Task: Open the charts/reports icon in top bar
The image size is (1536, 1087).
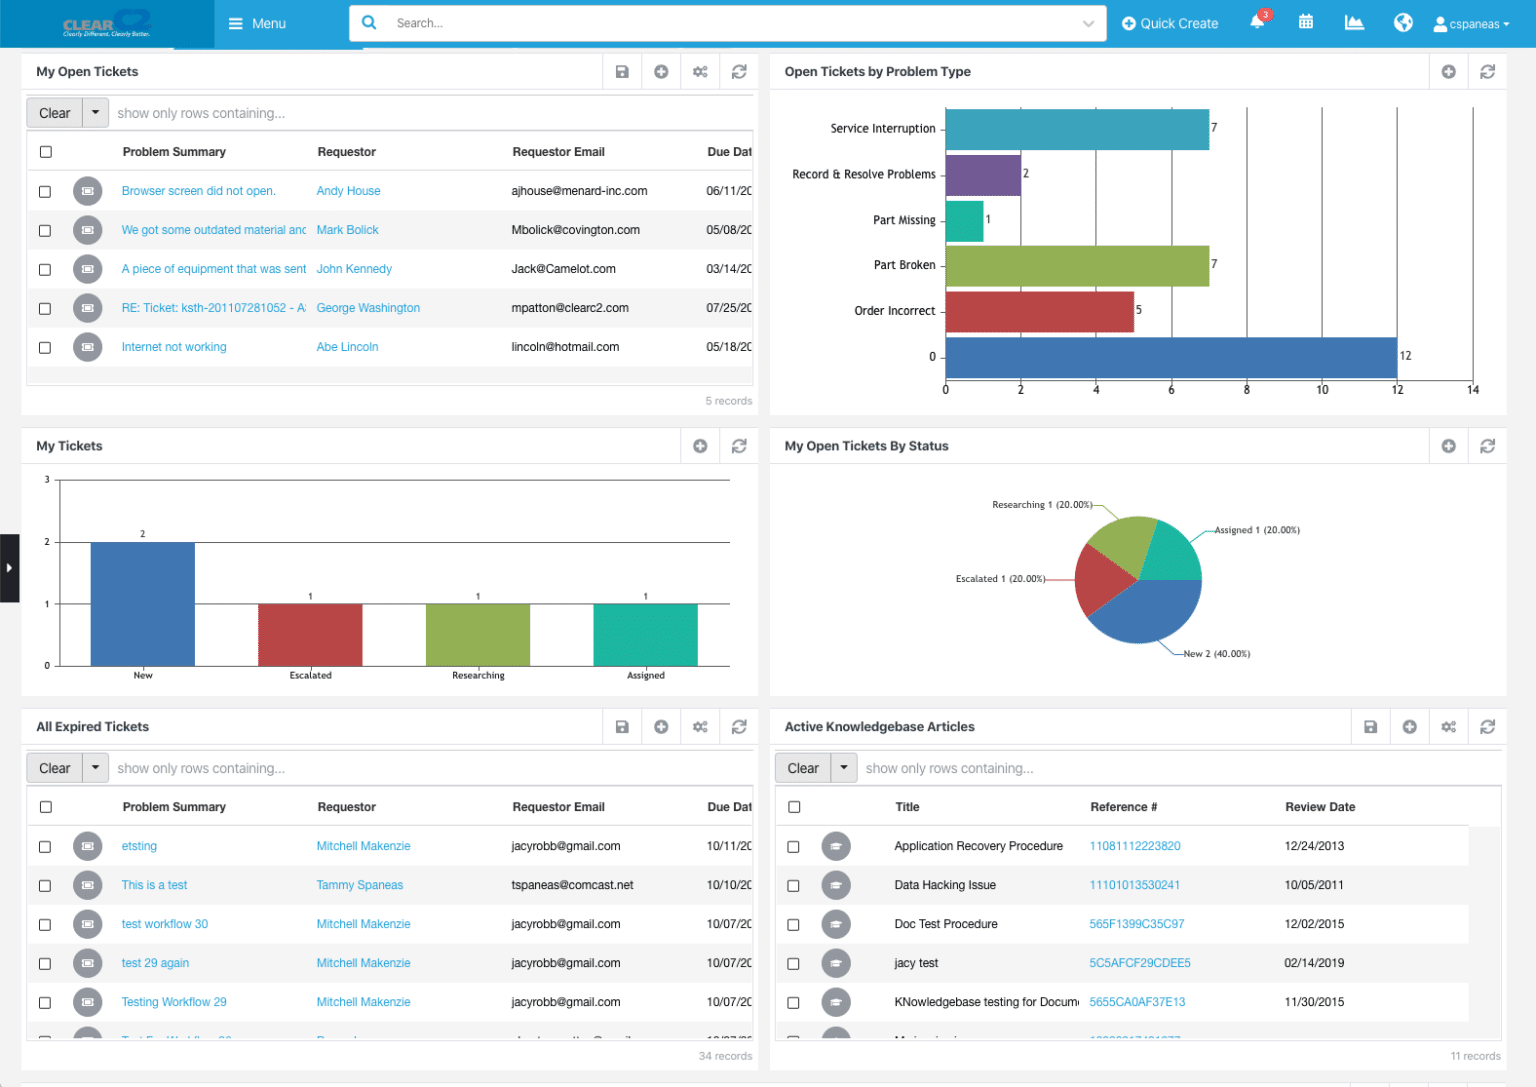Action: point(1354,21)
